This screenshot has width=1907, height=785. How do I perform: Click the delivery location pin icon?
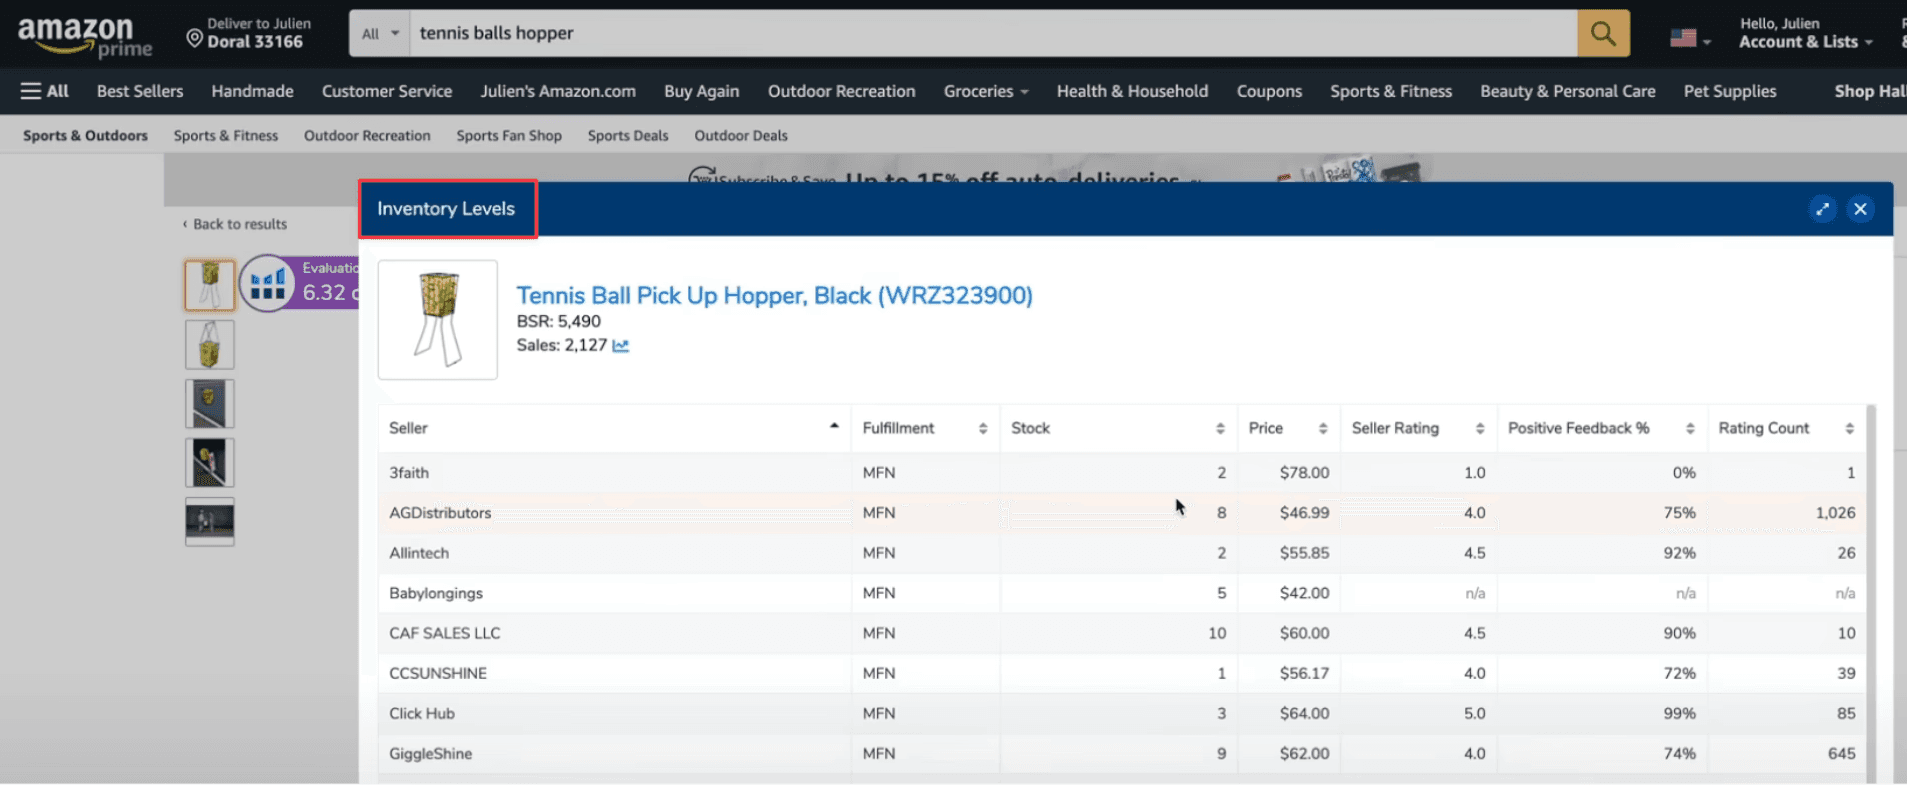[x=194, y=38]
